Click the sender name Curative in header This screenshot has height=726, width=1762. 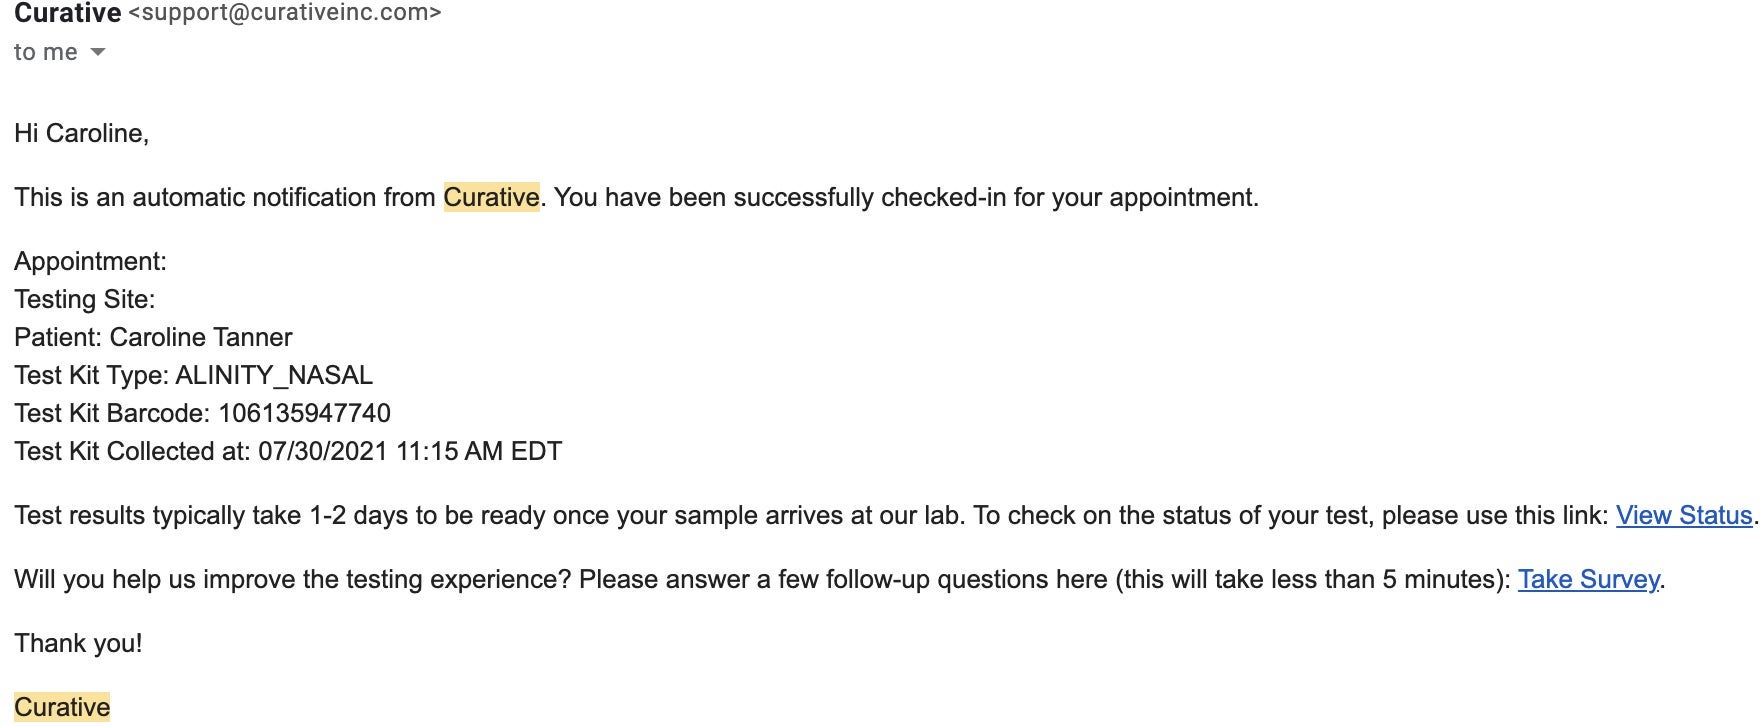click(x=67, y=13)
